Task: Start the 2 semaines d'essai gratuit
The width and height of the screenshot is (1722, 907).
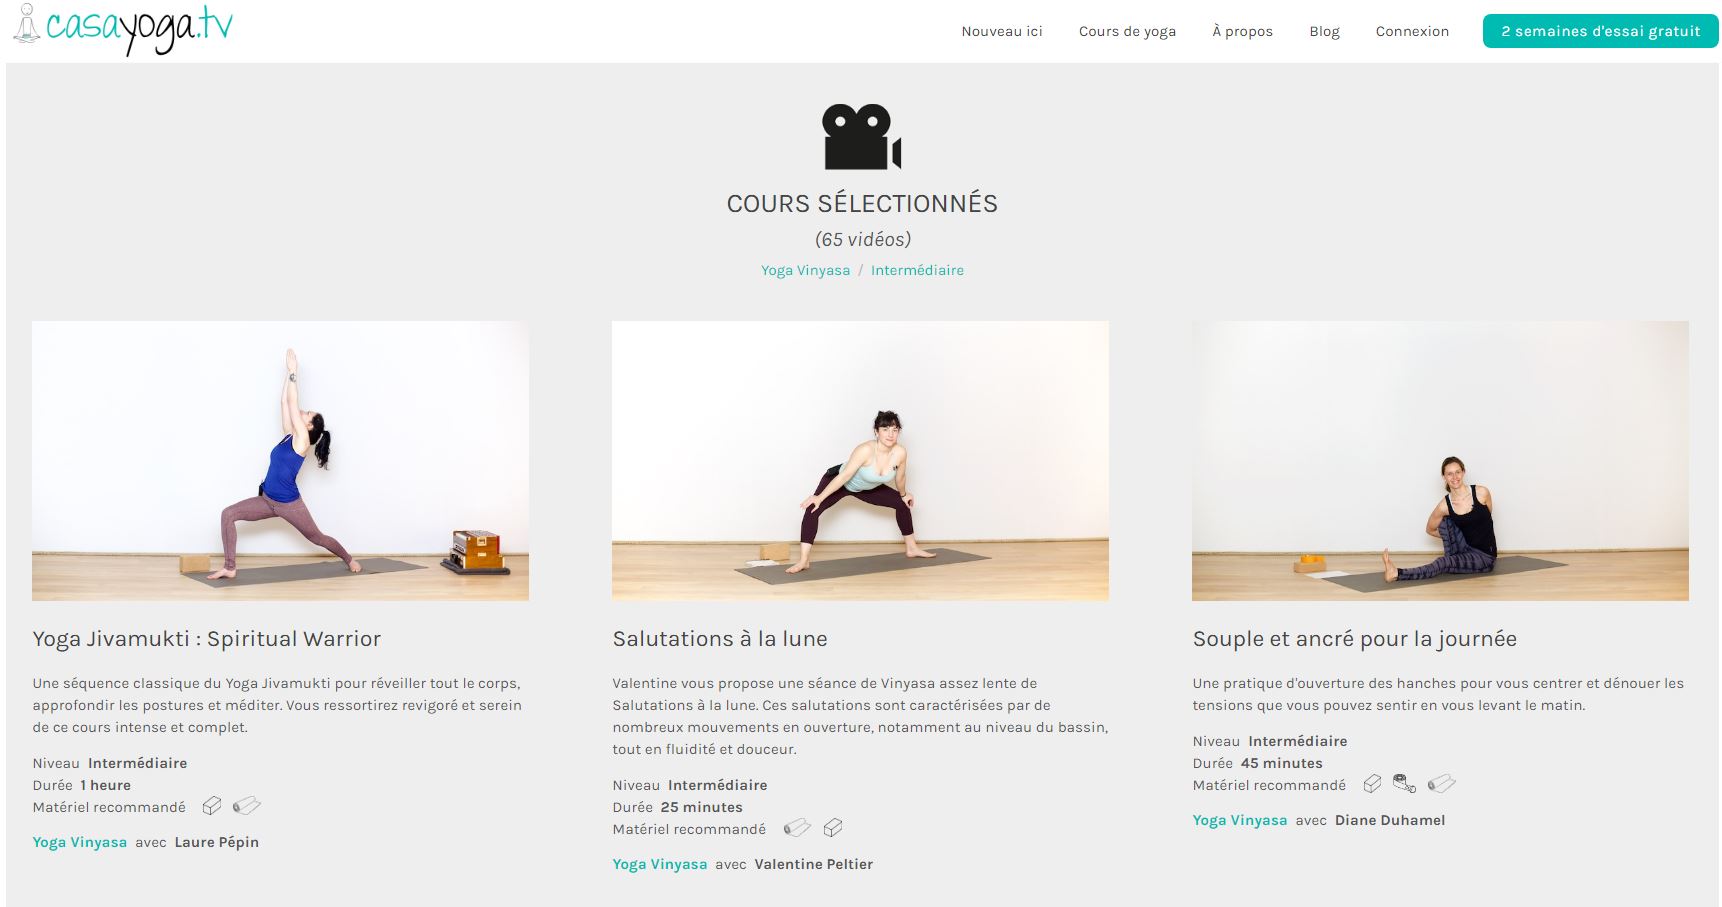Action: 1600,31
